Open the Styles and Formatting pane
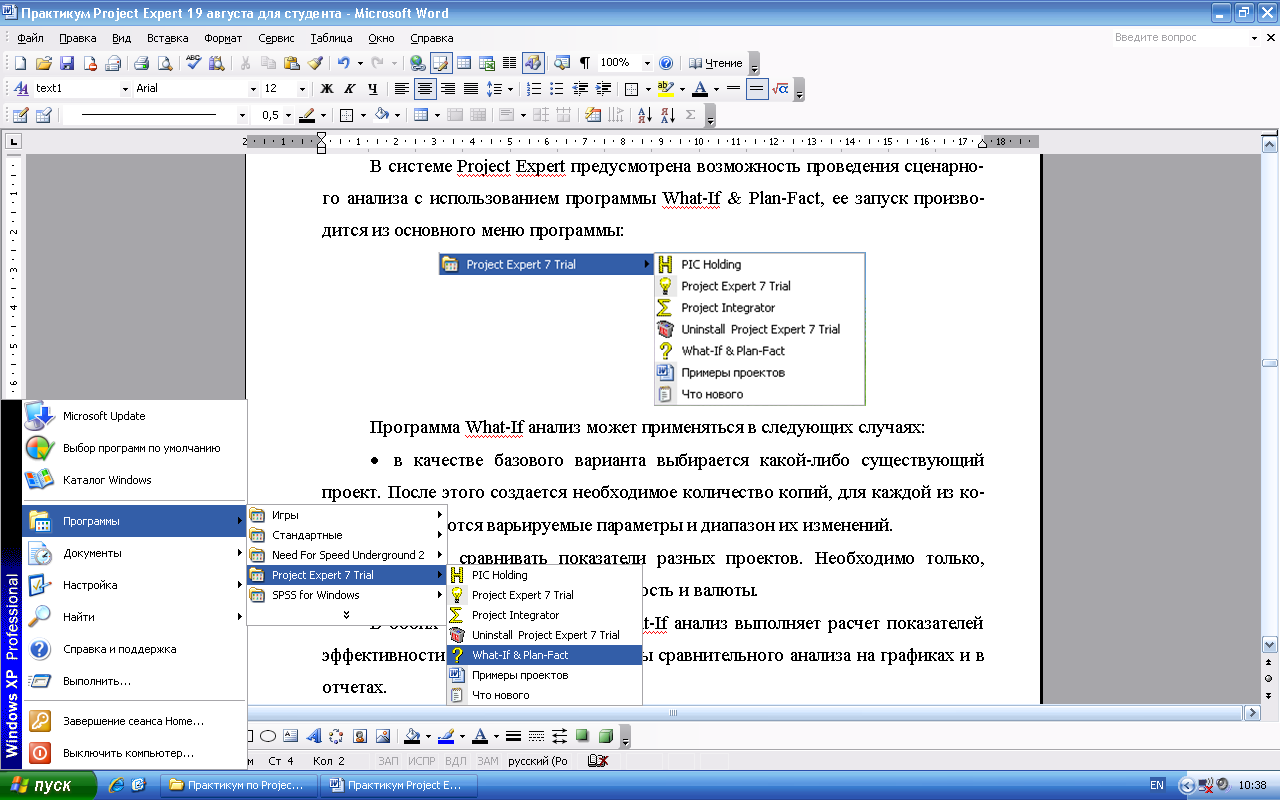1280x800 pixels. [20, 89]
